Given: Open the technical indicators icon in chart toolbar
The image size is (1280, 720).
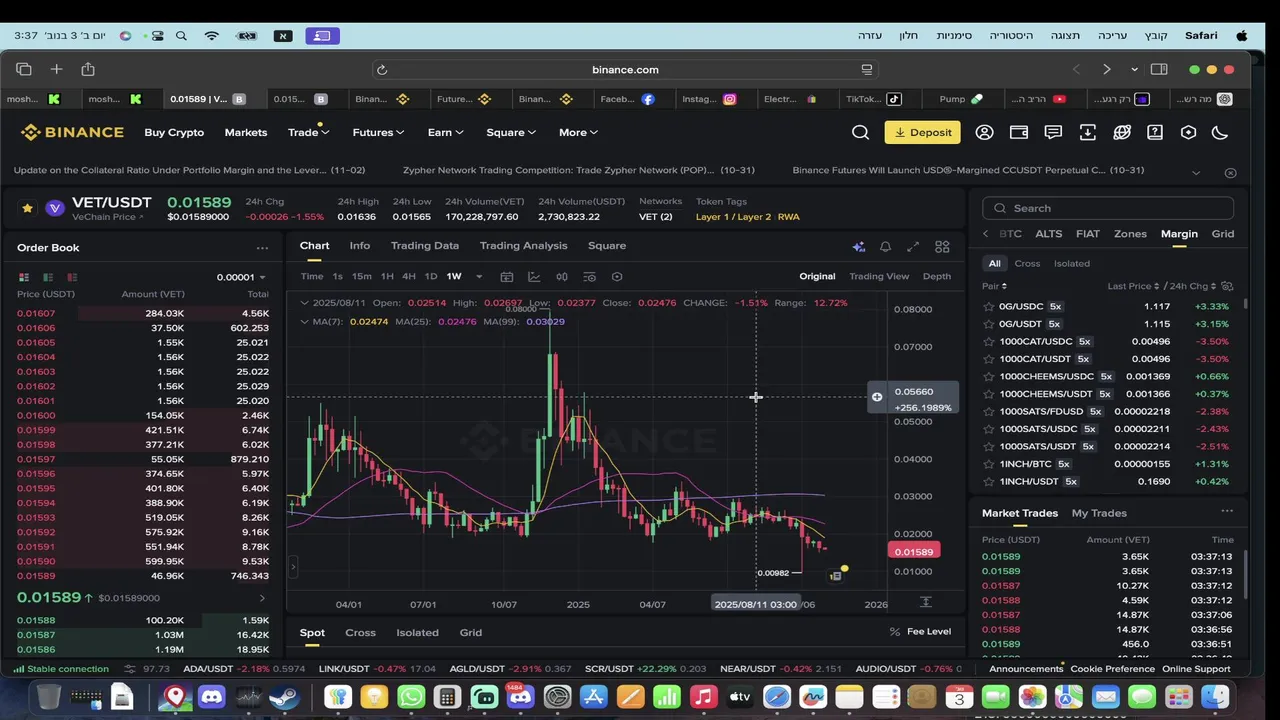Looking at the screenshot, I should [534, 277].
